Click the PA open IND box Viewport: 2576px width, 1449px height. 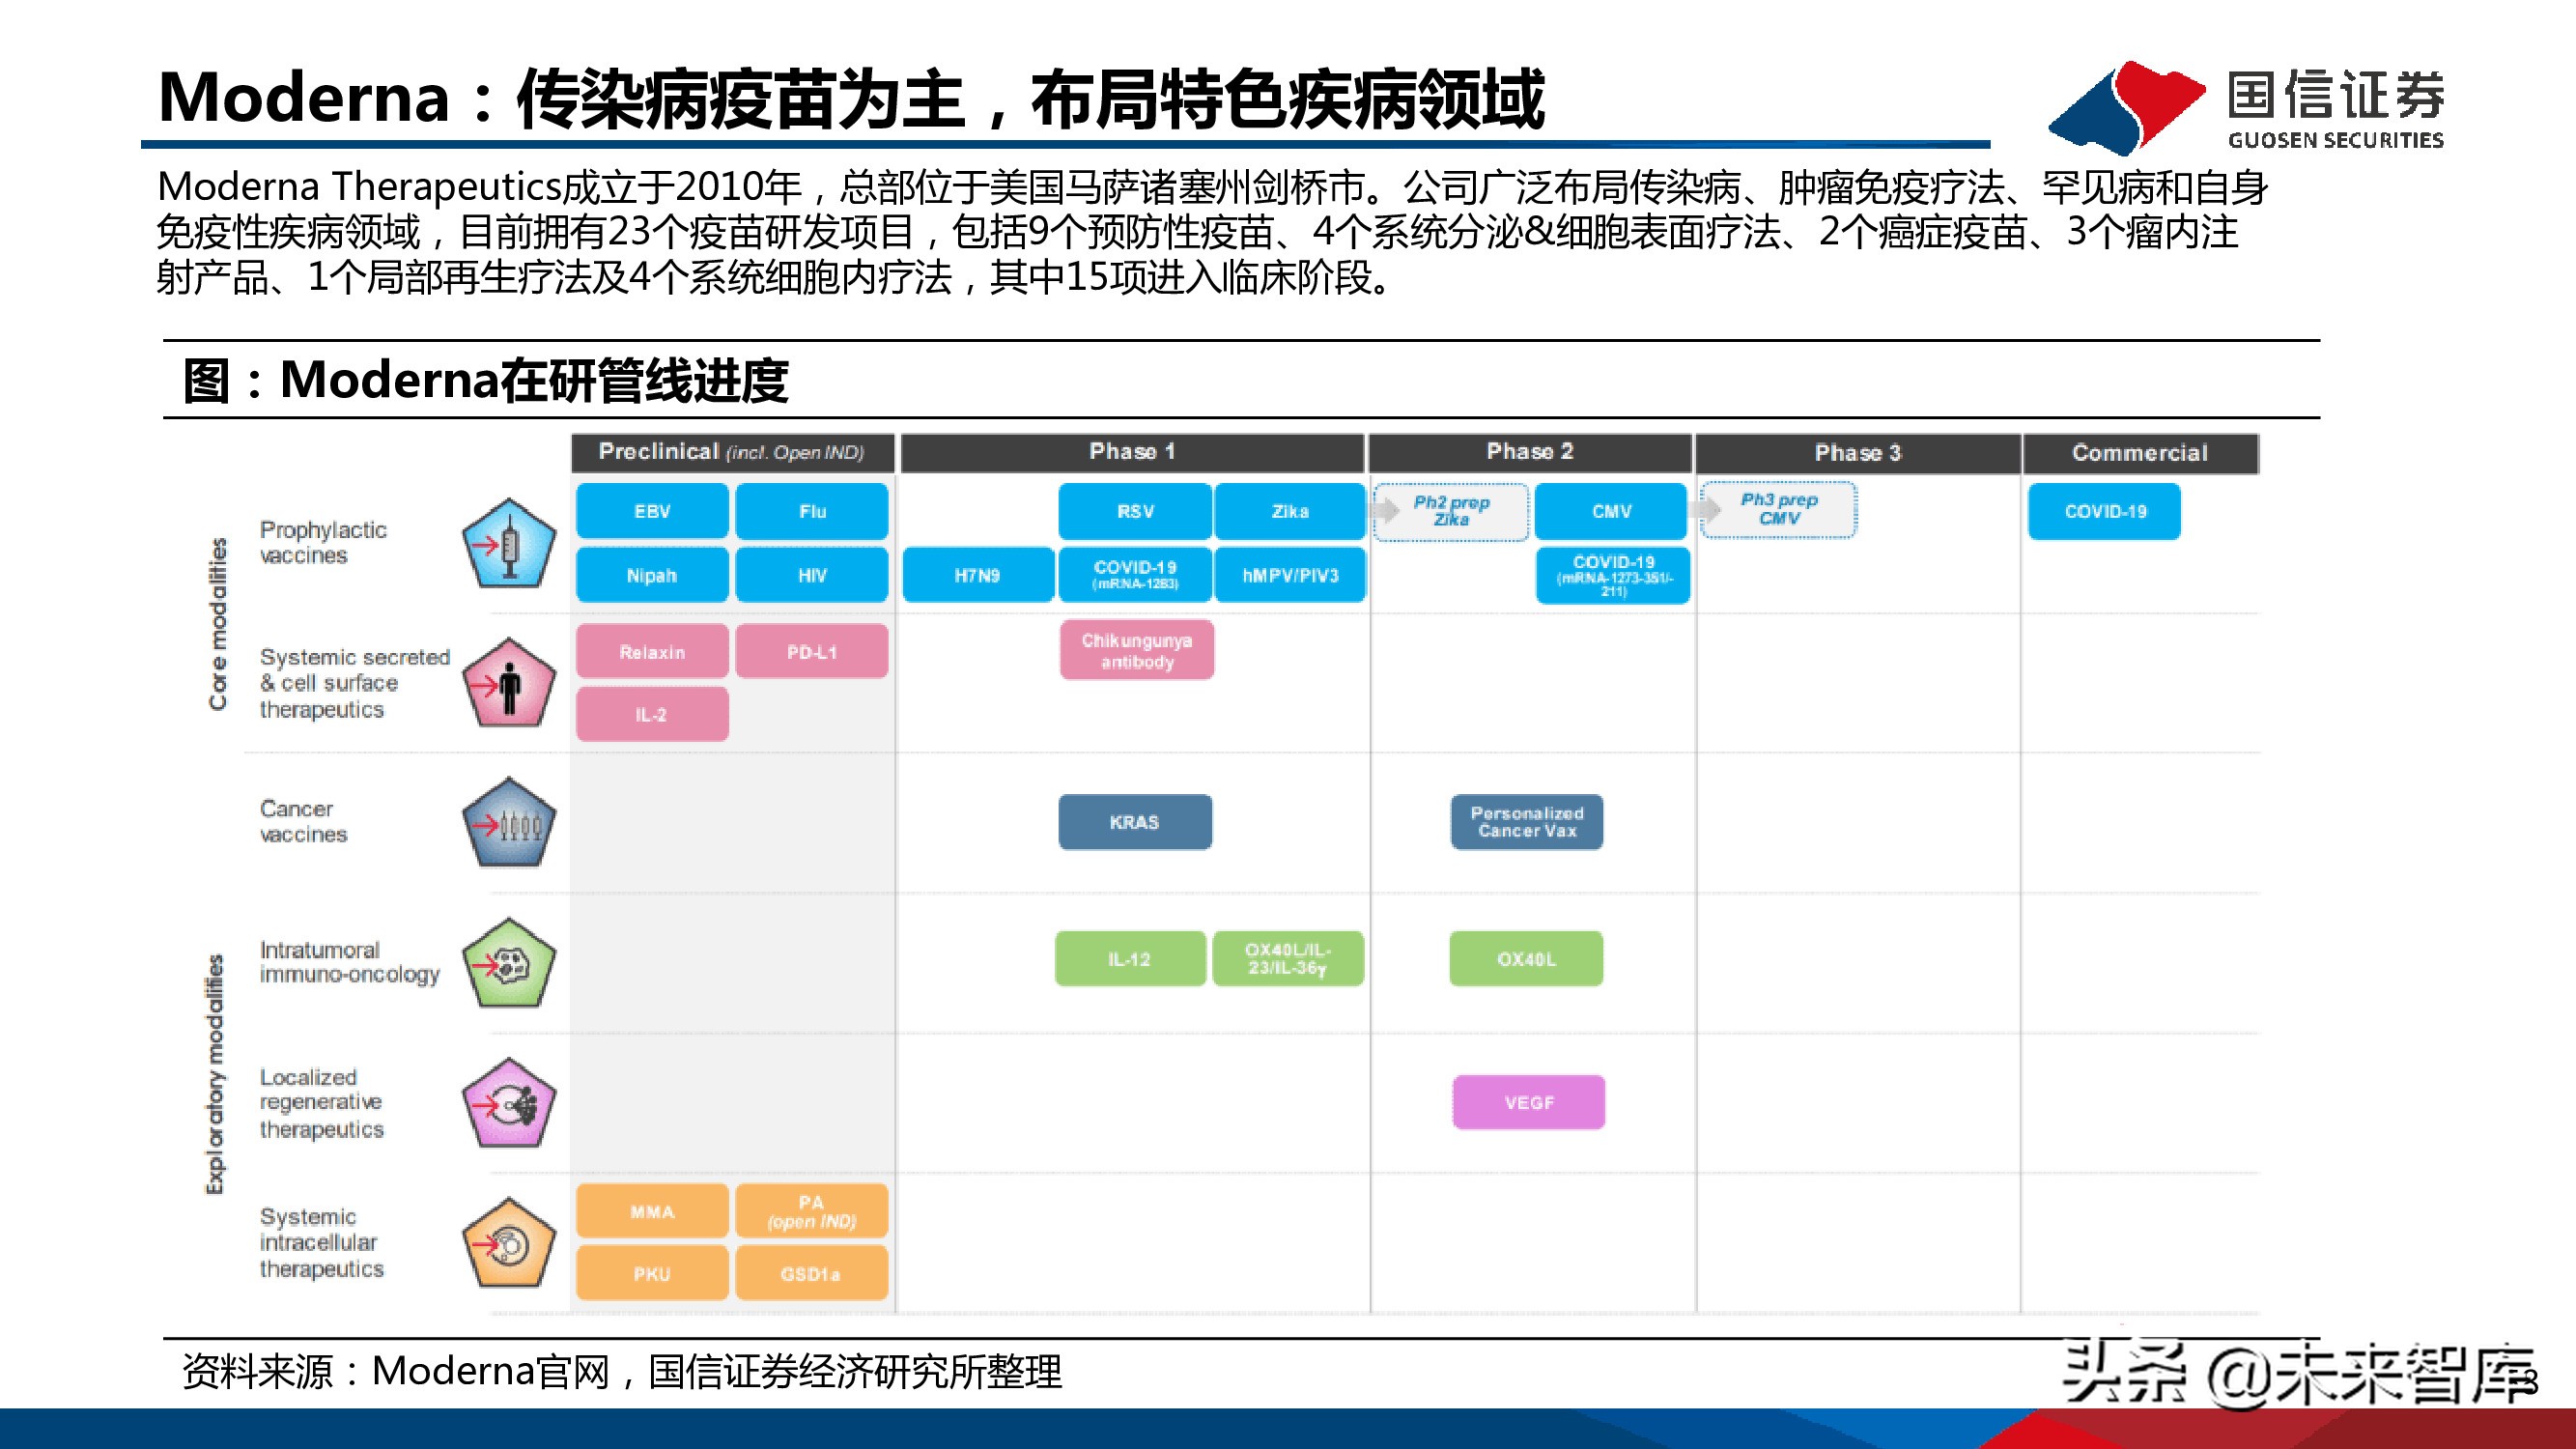812,1211
